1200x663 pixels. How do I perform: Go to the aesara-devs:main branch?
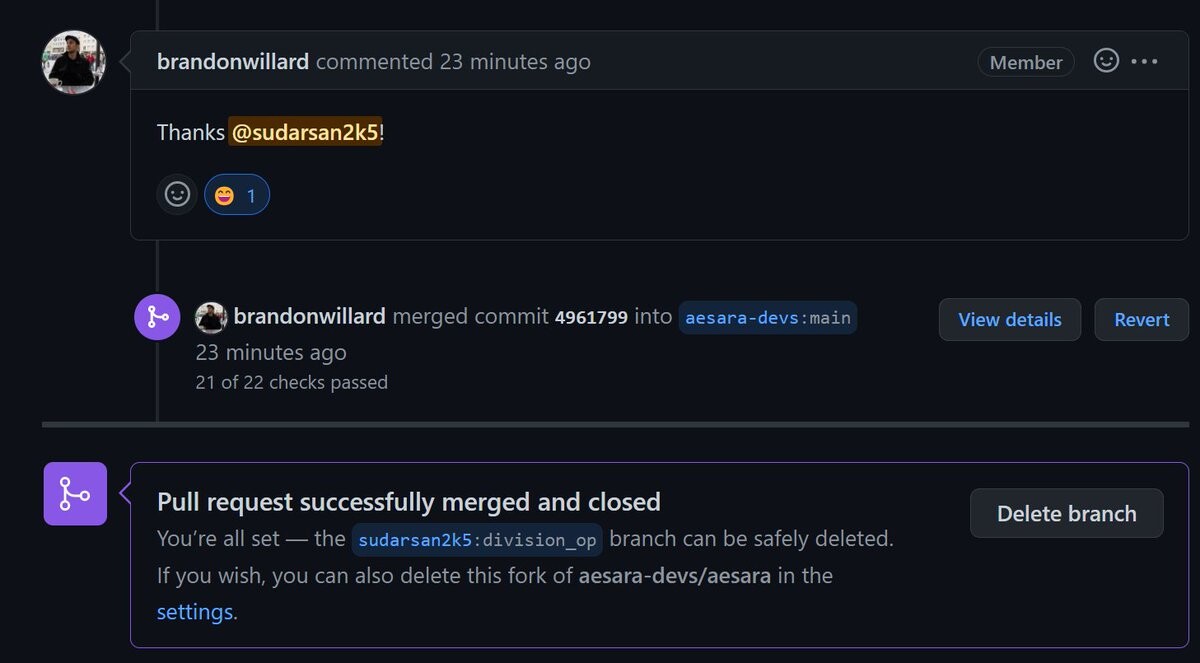click(768, 318)
